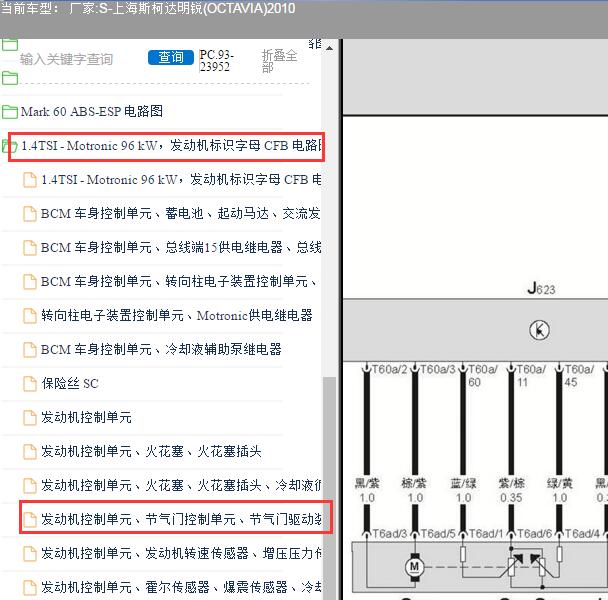The image size is (608, 600).
Task: Click the motor M symbol in the throttle unit
Action: (414, 567)
